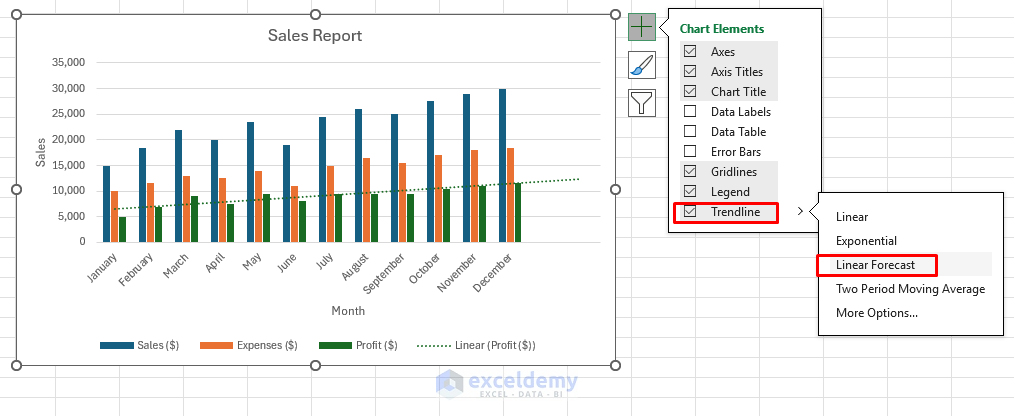Screen dimensions: 1014x416
Task: Enable the Data Labels checkbox
Action: 690,111
